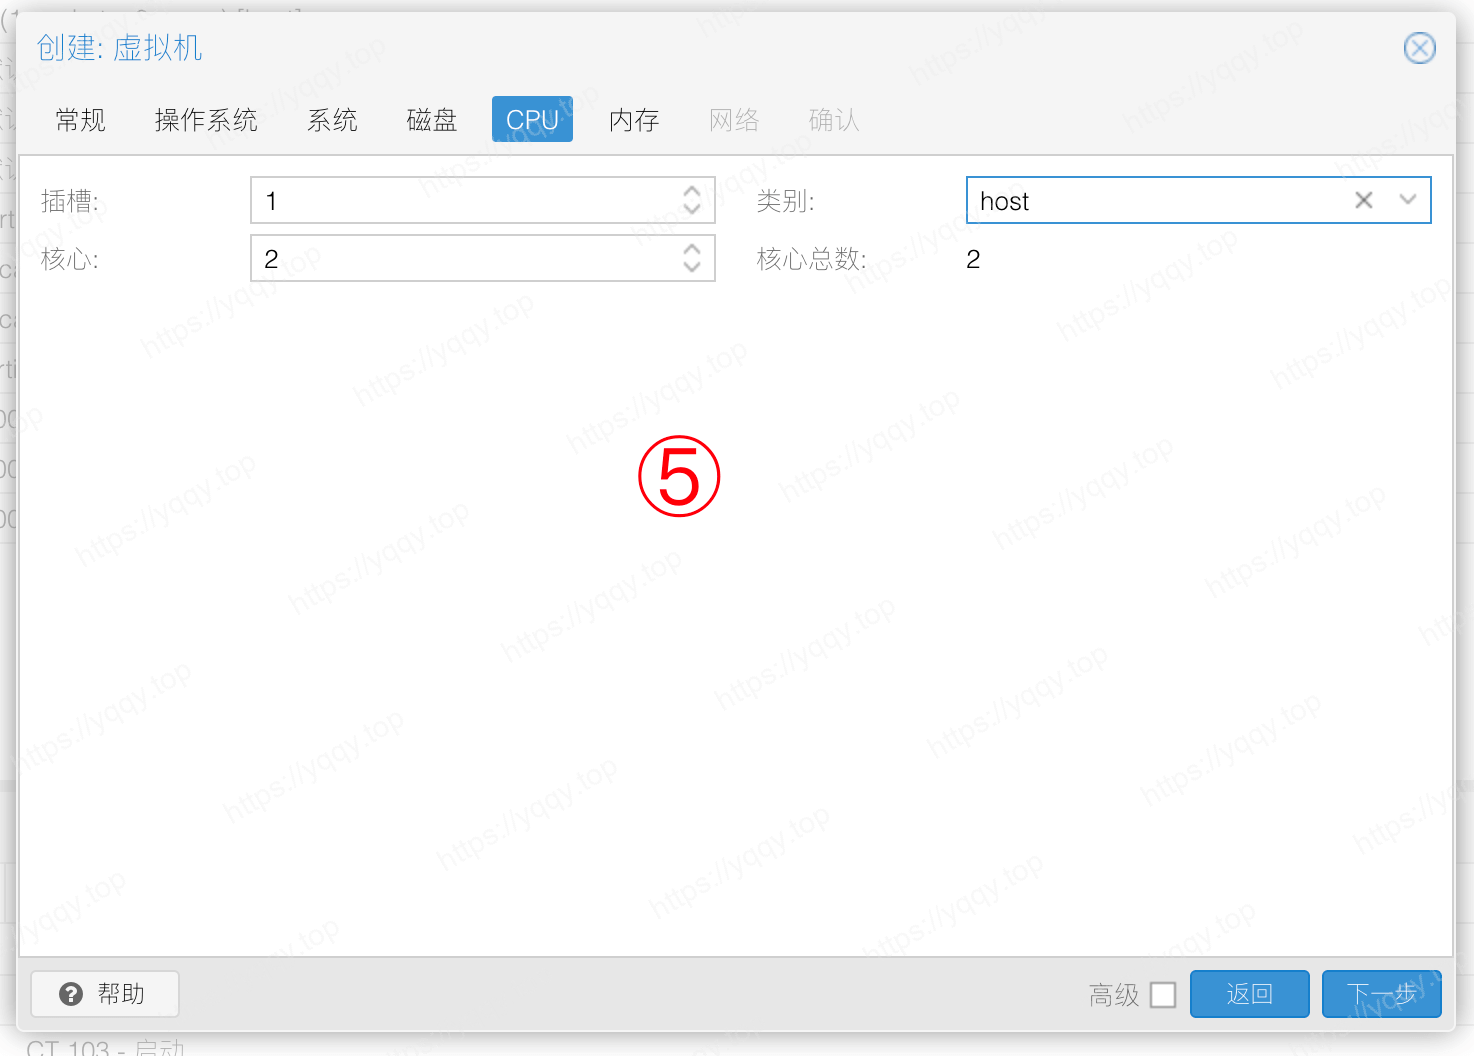The height and width of the screenshot is (1056, 1474).
Task: Open 帮助 help documentation
Action: (105, 994)
